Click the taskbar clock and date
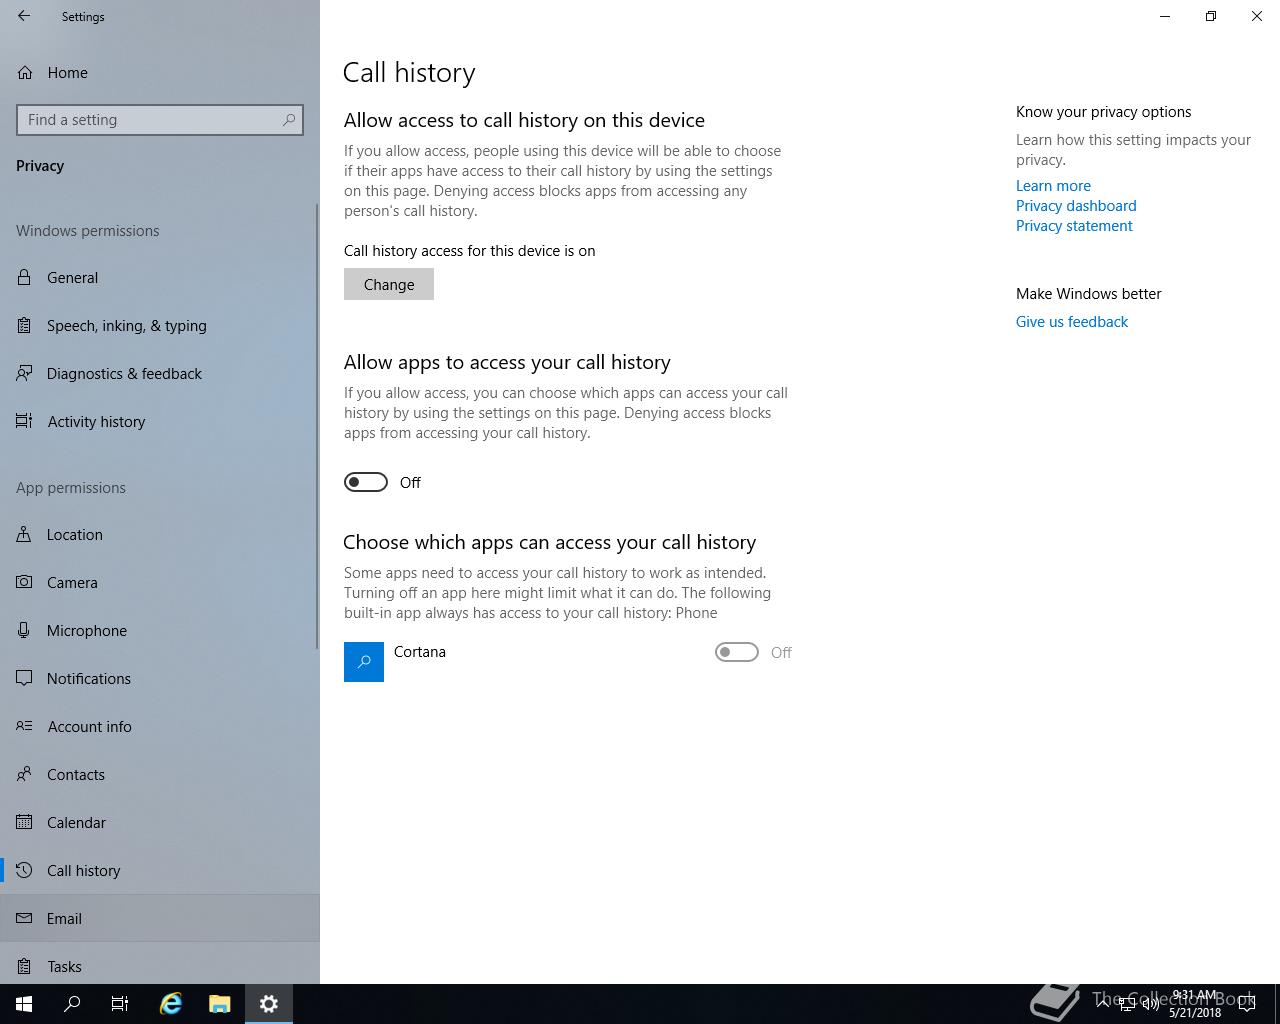The width and height of the screenshot is (1280, 1024). [1195, 1004]
